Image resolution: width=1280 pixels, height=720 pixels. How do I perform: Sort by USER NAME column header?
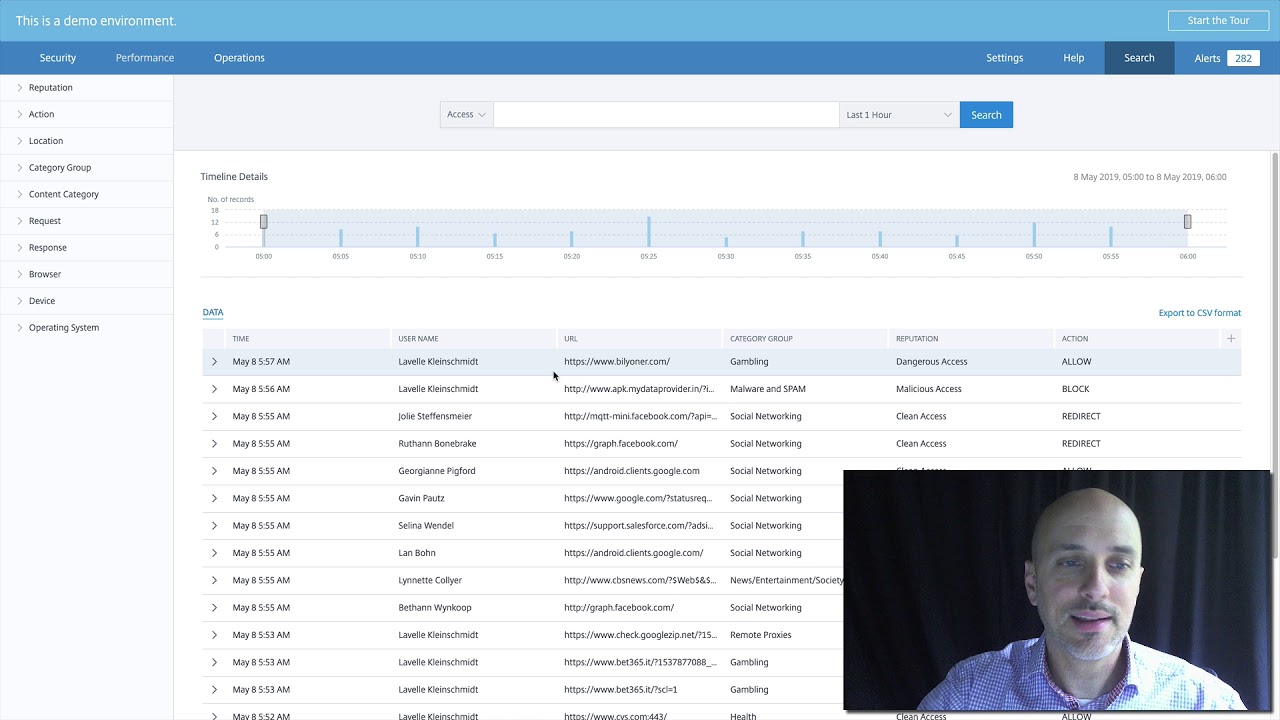(418, 339)
